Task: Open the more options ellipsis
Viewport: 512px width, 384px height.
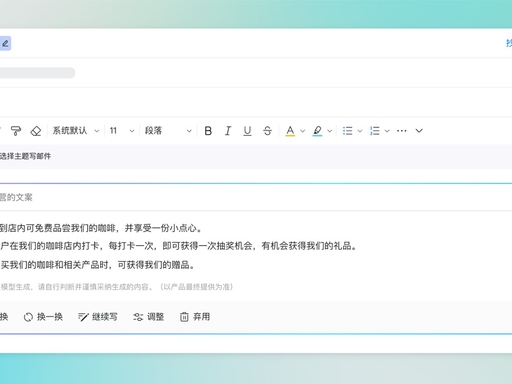Action: coord(402,131)
